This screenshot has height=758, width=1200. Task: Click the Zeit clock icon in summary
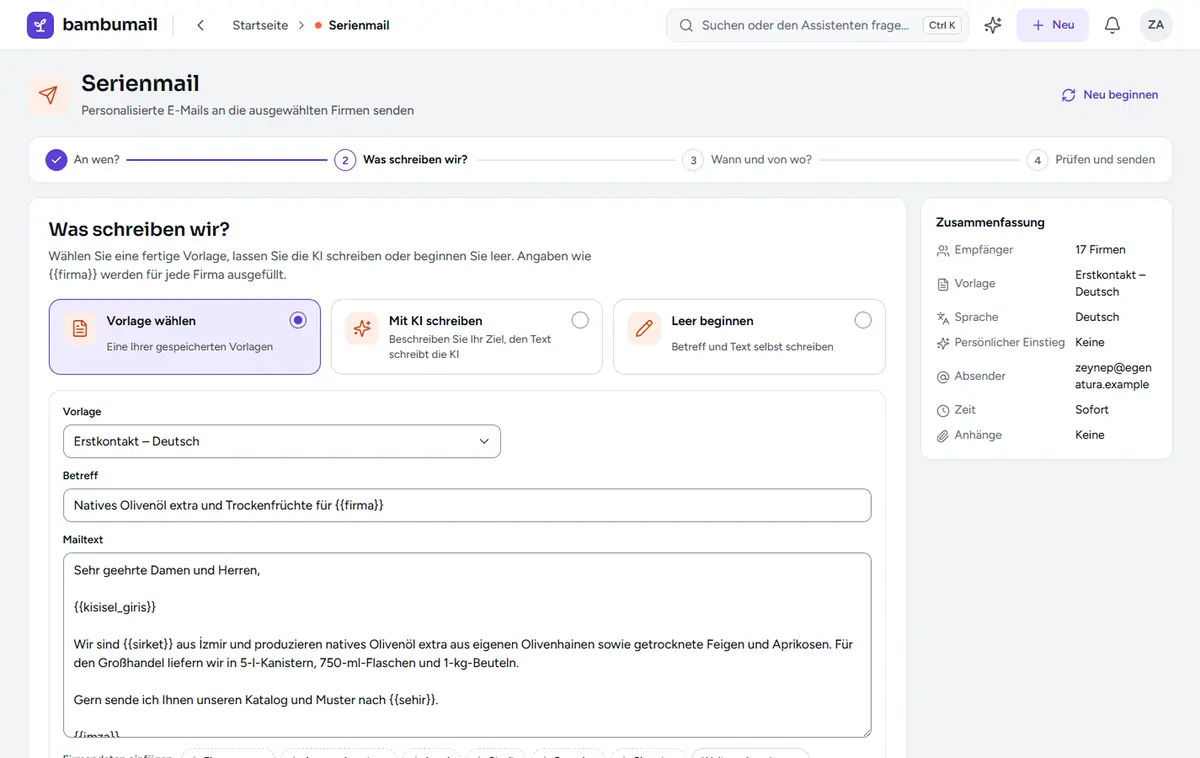(943, 410)
